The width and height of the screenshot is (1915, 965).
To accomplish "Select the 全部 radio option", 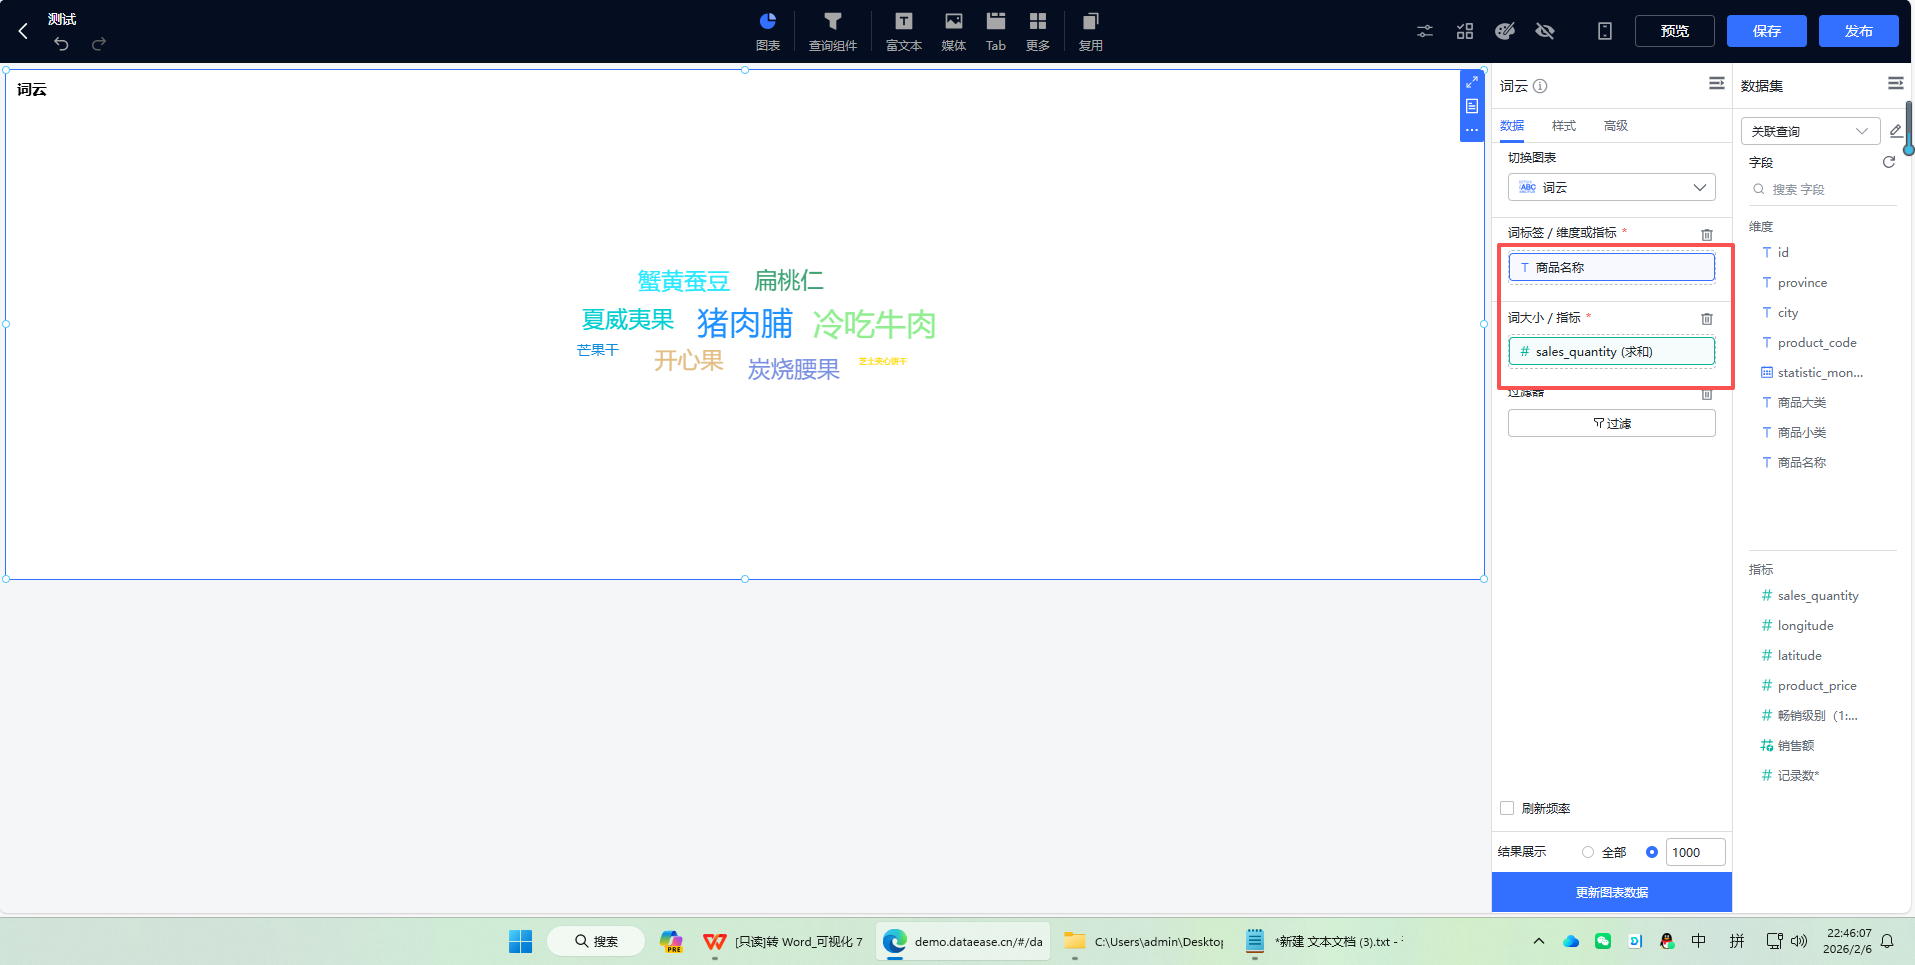I will click(1589, 852).
